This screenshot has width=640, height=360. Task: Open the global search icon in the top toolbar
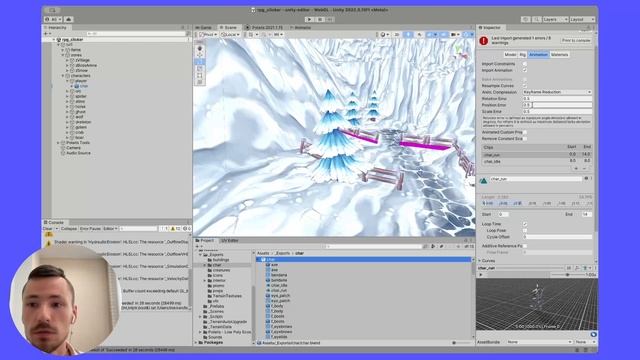(x=536, y=19)
